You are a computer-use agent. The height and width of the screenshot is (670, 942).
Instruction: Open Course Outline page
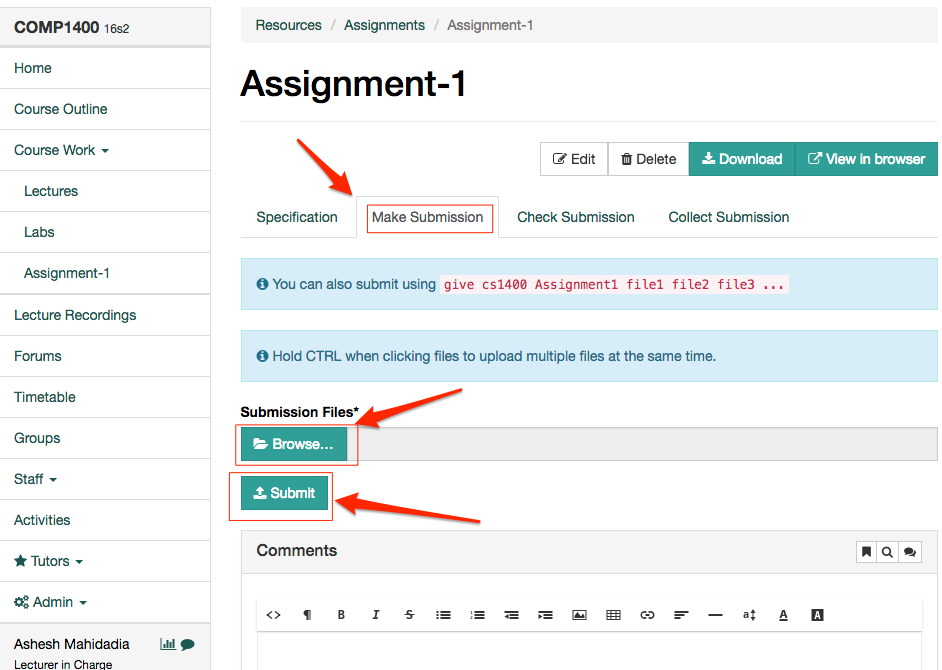[105, 109]
